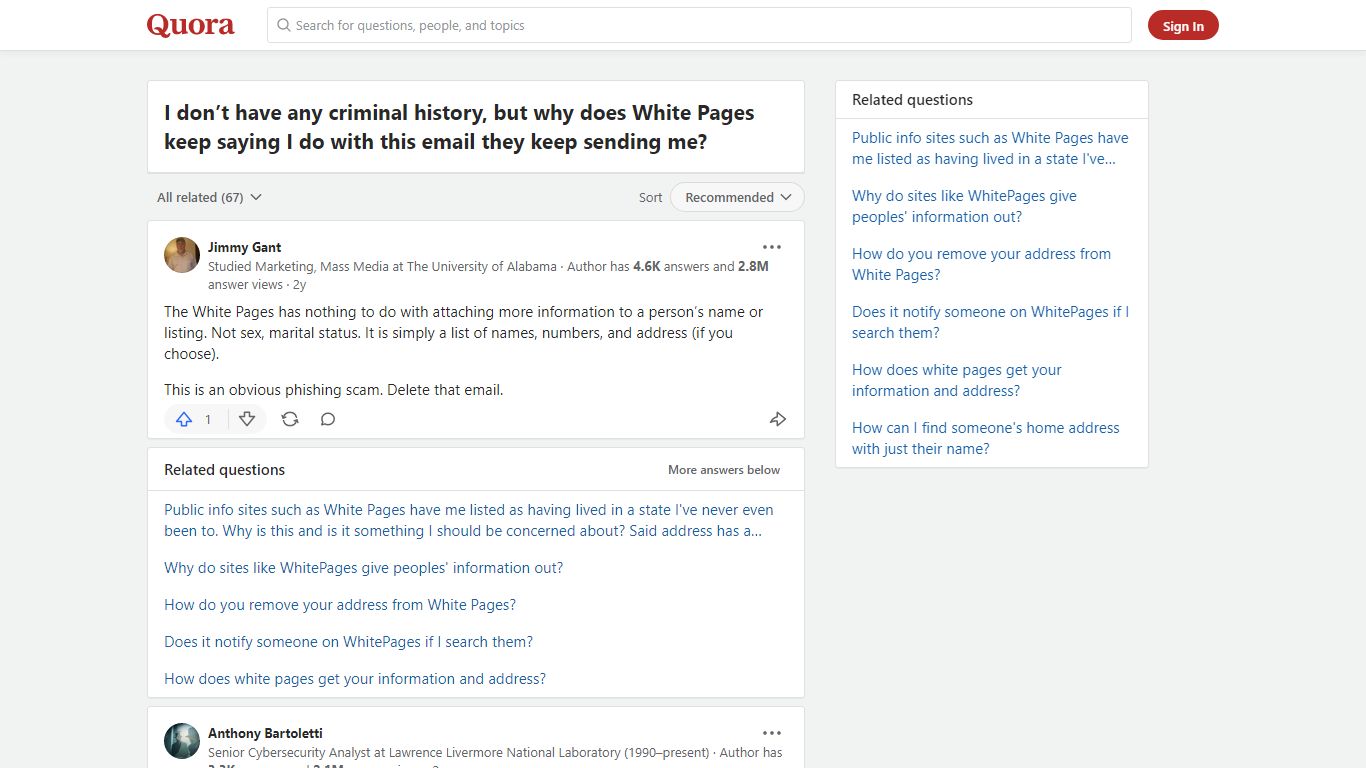Click the upvote count '1'
Image resolution: width=1366 pixels, height=768 pixels.
[208, 420]
